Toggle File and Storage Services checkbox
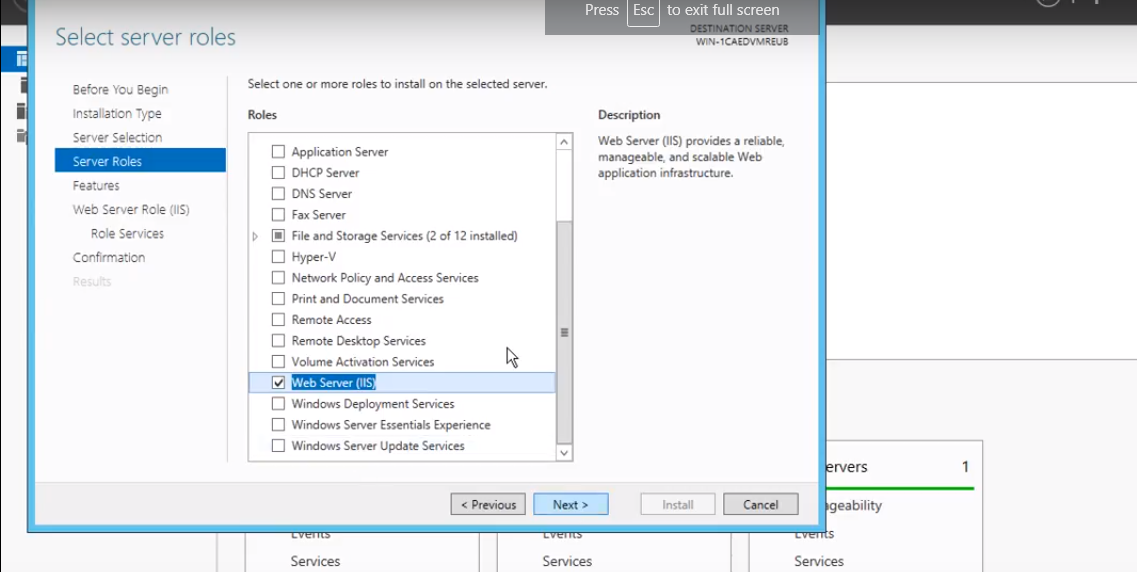1137x572 pixels. 278,236
